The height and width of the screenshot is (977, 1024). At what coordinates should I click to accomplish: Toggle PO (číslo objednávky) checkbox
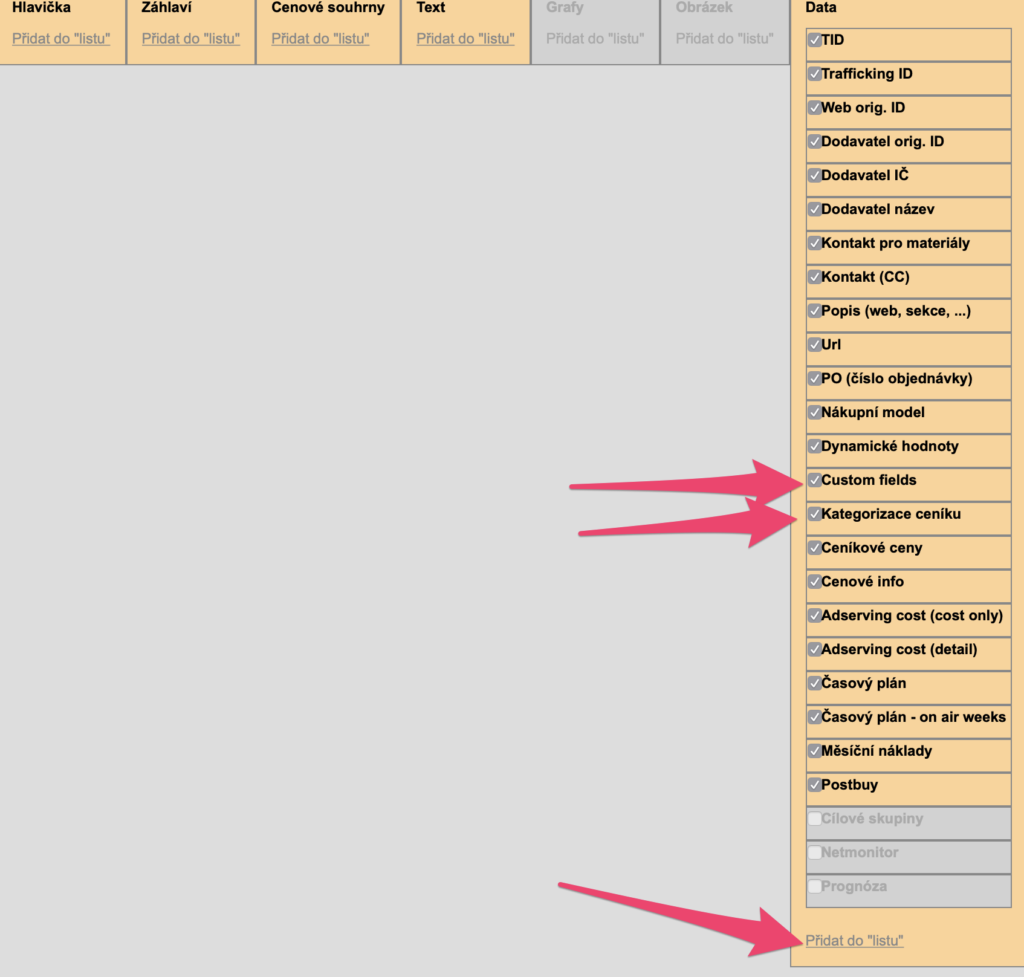814,379
